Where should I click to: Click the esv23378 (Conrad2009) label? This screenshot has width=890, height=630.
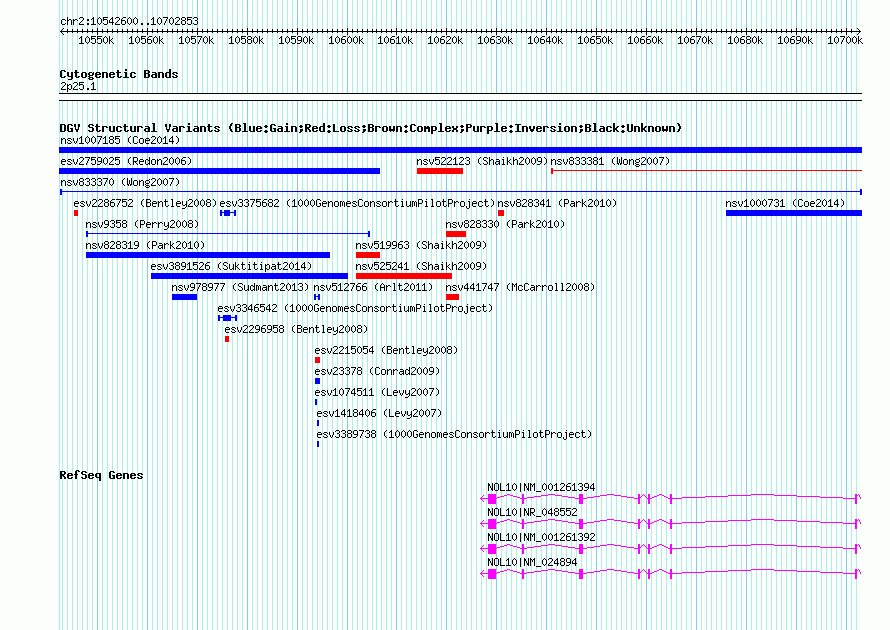click(x=377, y=371)
